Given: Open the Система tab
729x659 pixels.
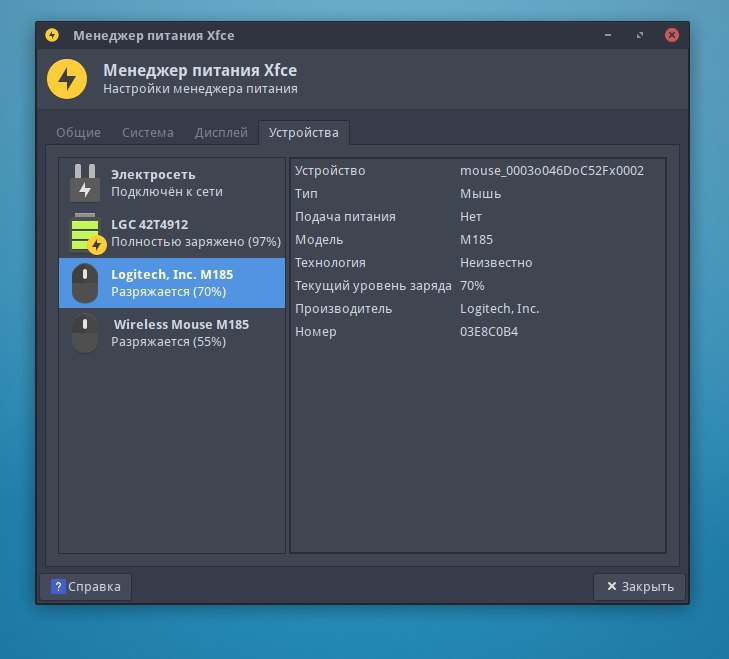Looking at the screenshot, I should pos(148,133).
